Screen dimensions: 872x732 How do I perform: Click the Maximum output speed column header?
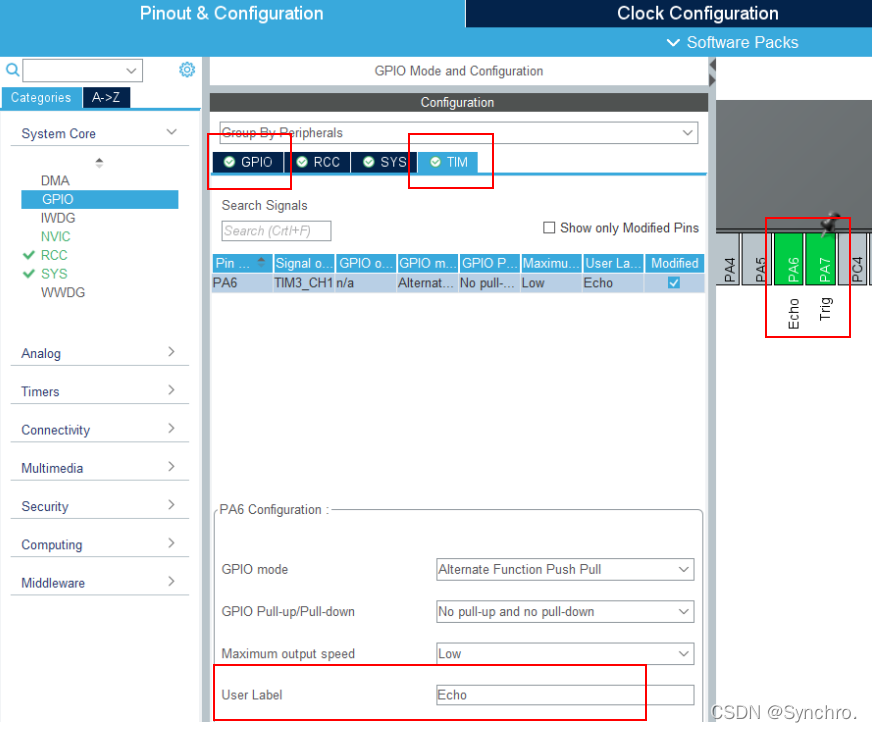pyautogui.click(x=551, y=263)
